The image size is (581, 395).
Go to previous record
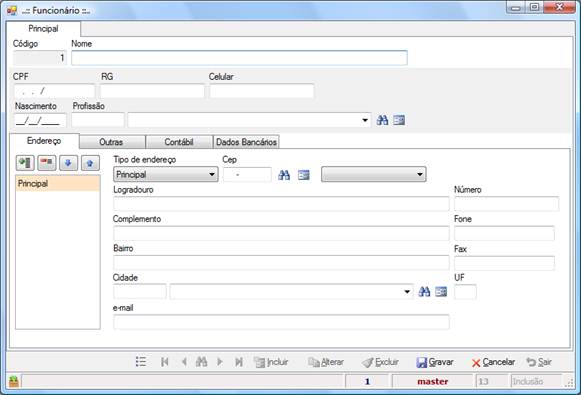(184, 362)
